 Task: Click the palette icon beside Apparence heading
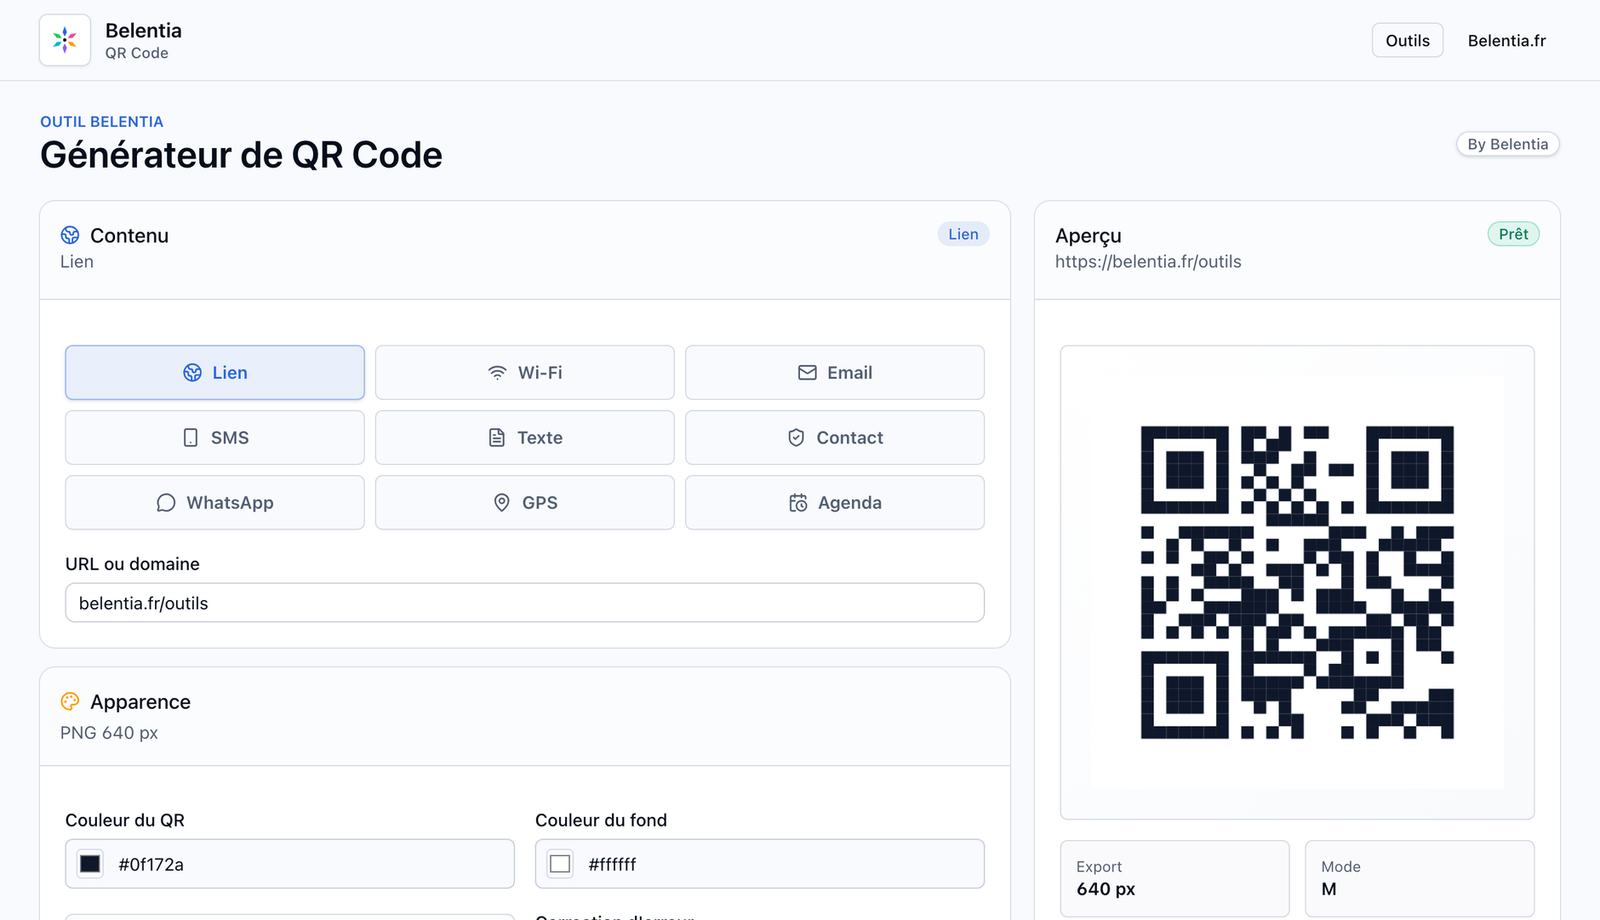click(70, 701)
